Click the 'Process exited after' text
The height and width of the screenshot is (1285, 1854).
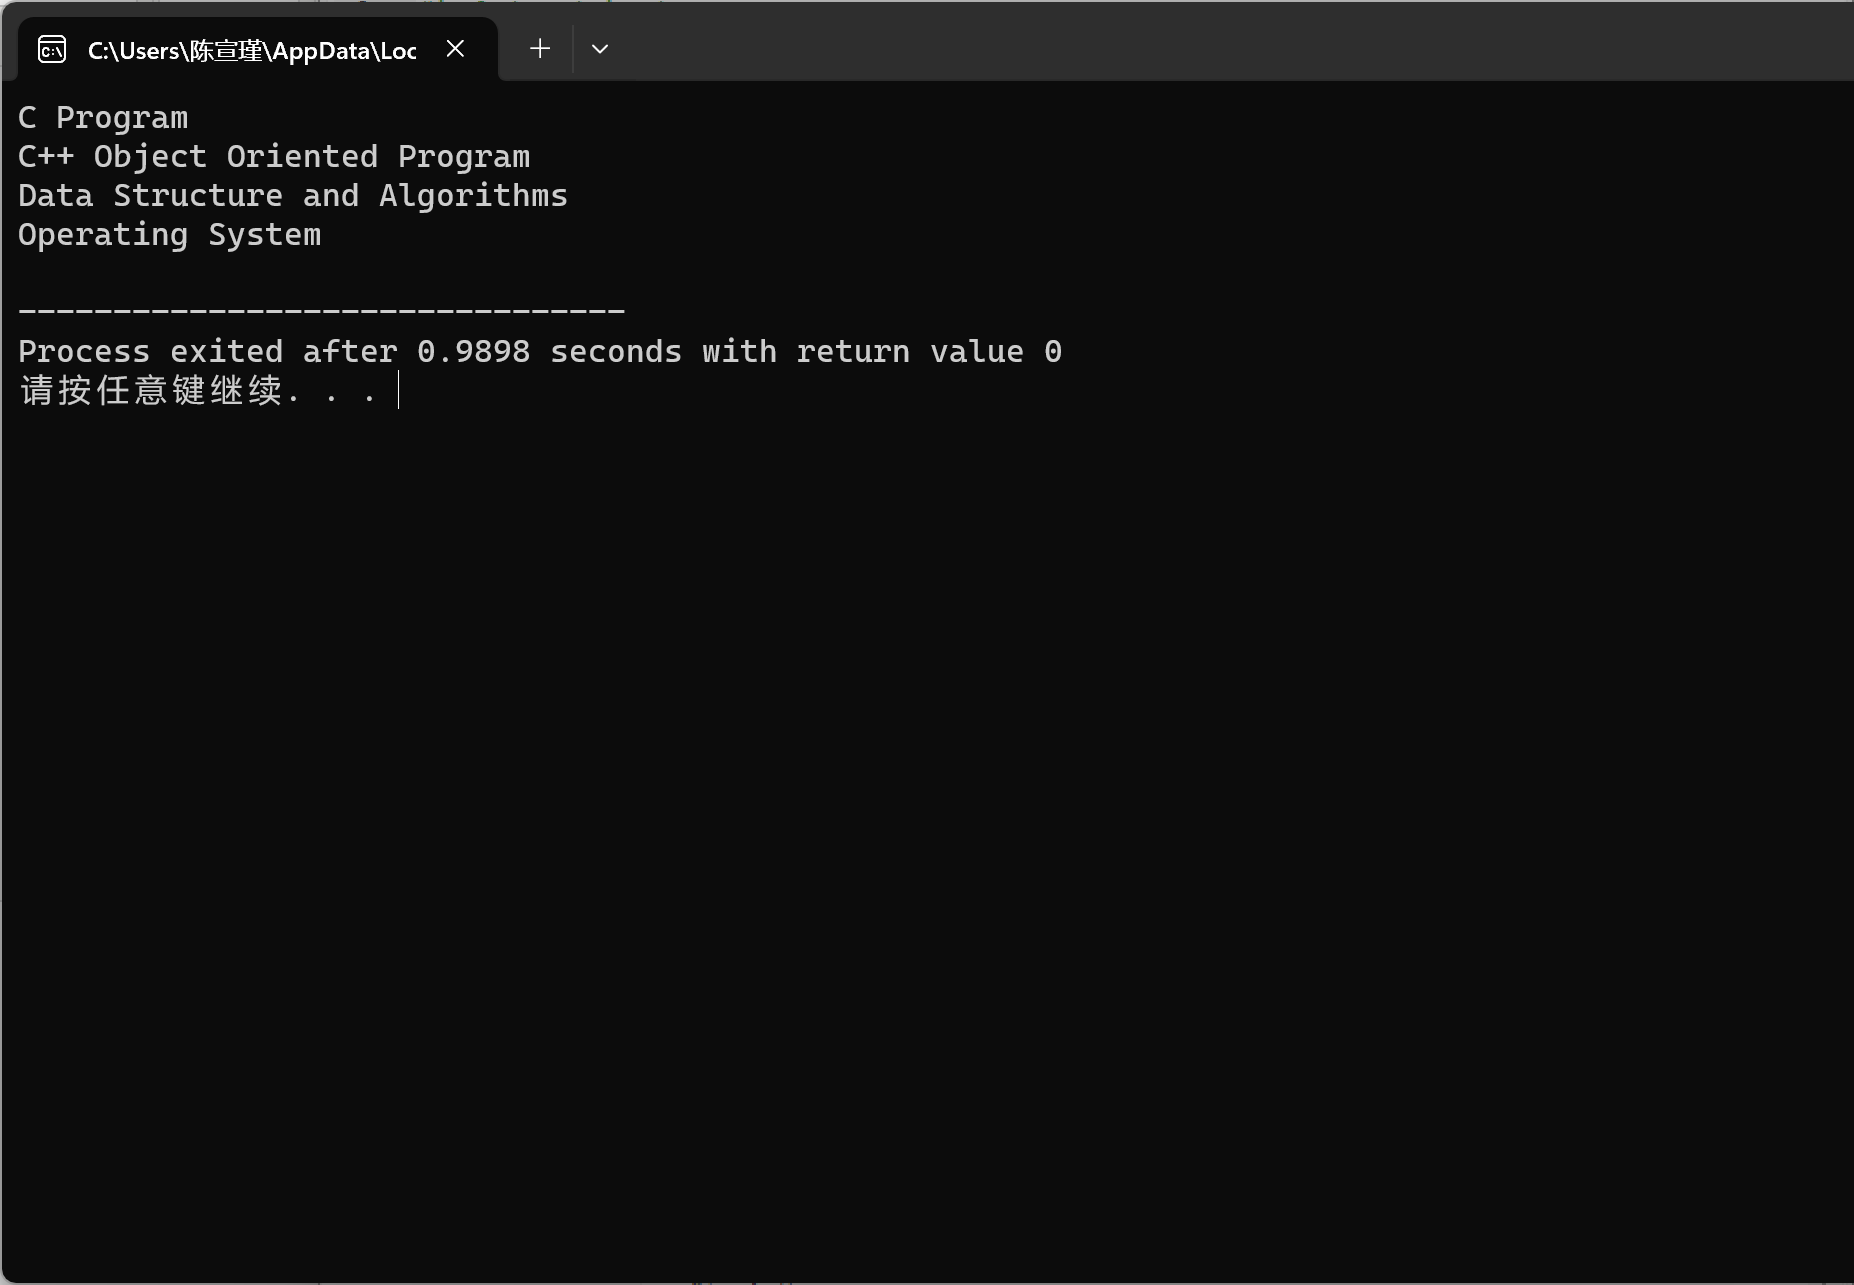pos(207,352)
